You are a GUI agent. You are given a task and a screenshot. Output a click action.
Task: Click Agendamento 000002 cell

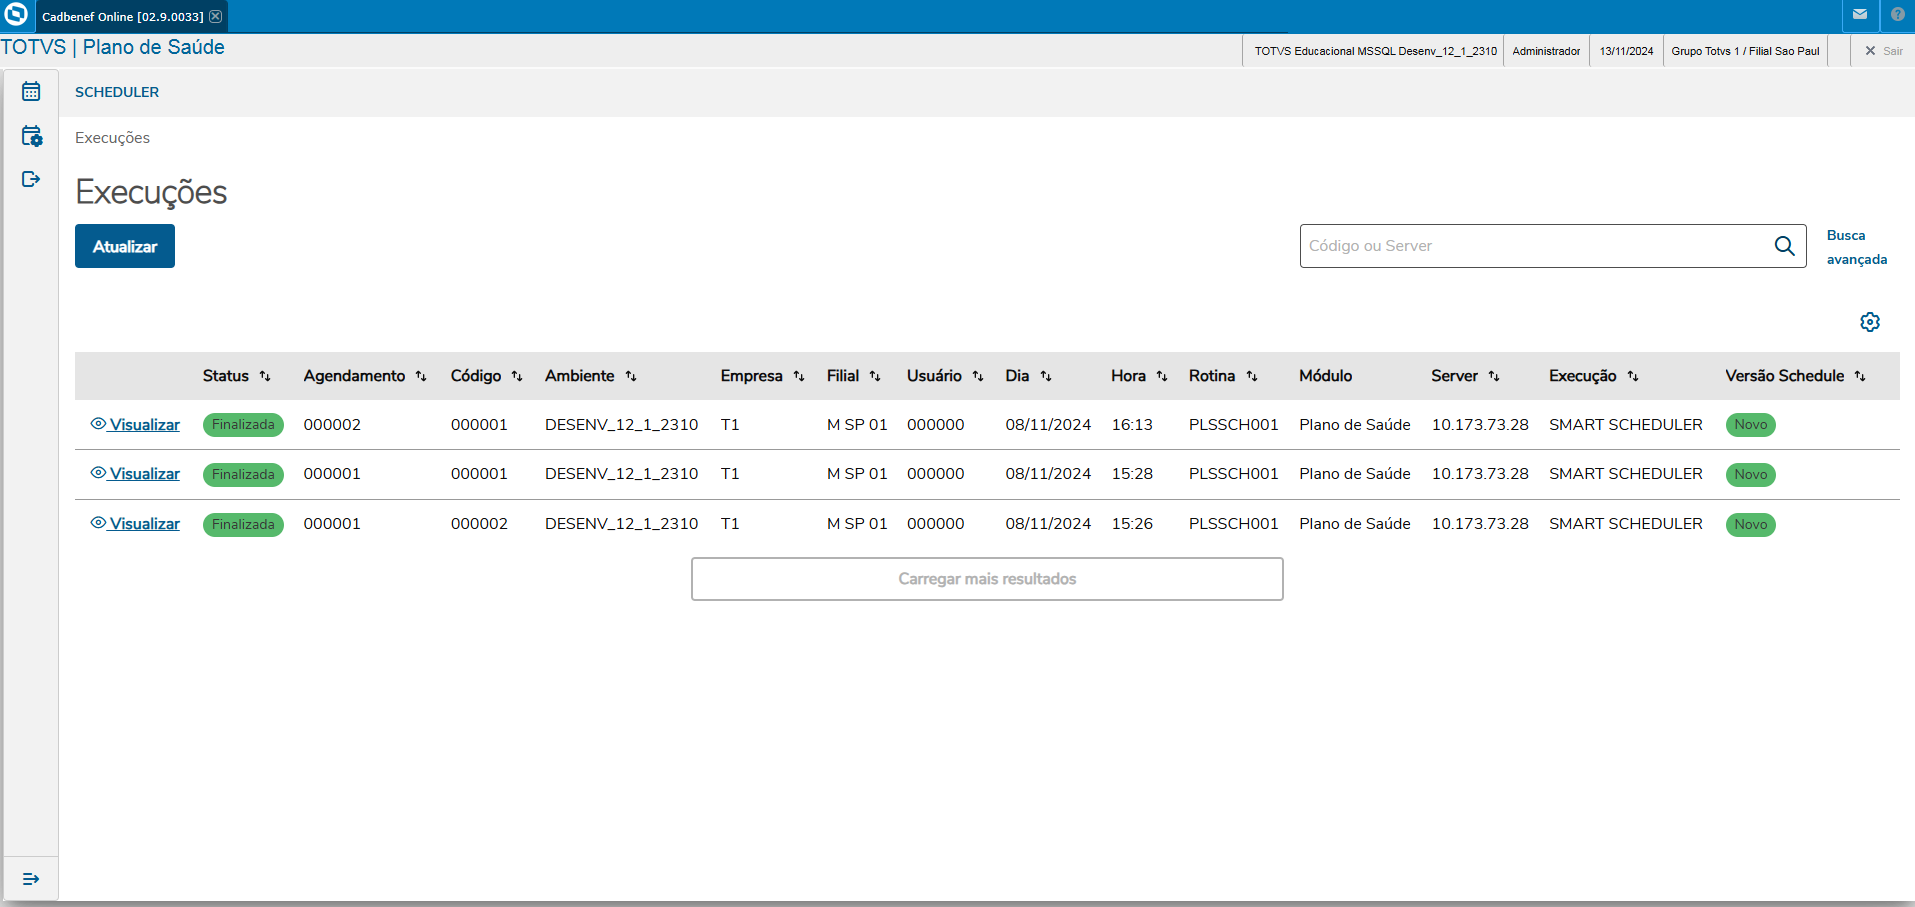[x=332, y=425]
